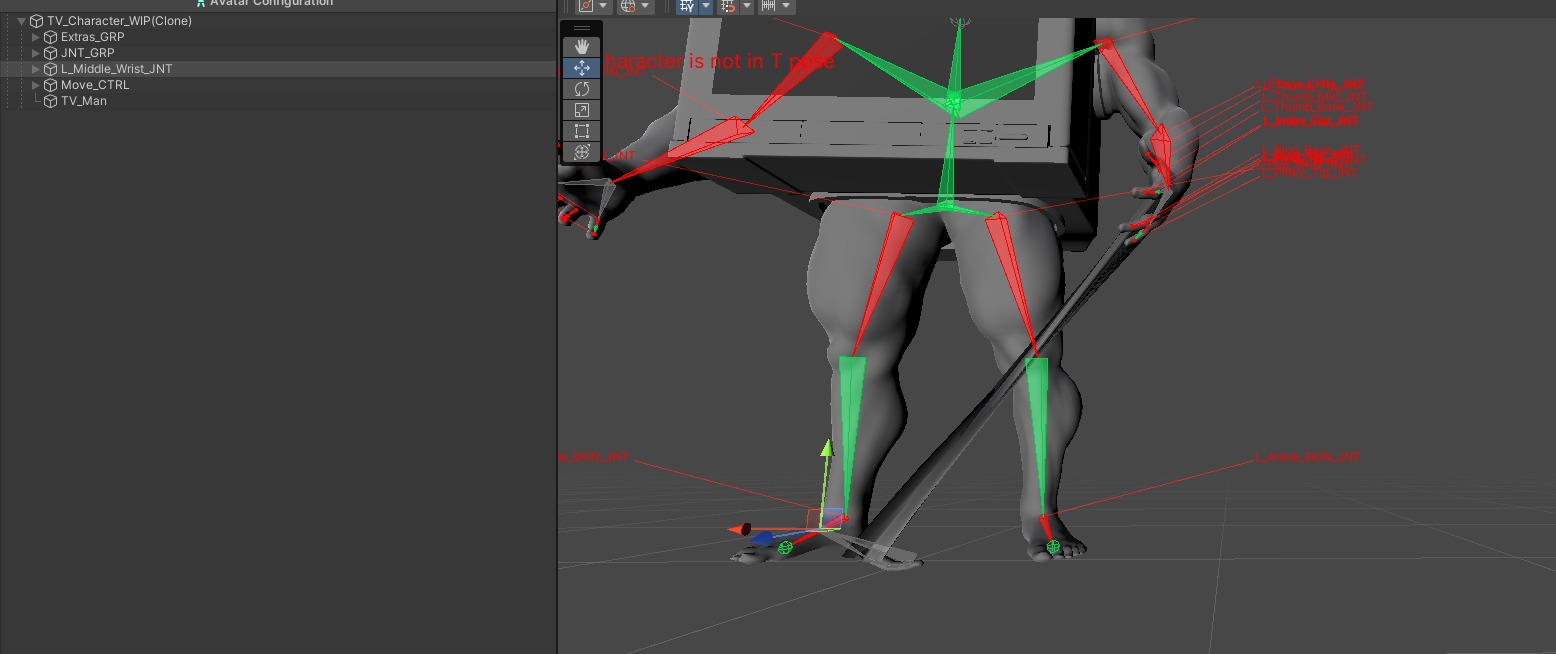Toggle grid snapping button
Viewport: 1556px width, 654px height.
[x=687, y=6]
